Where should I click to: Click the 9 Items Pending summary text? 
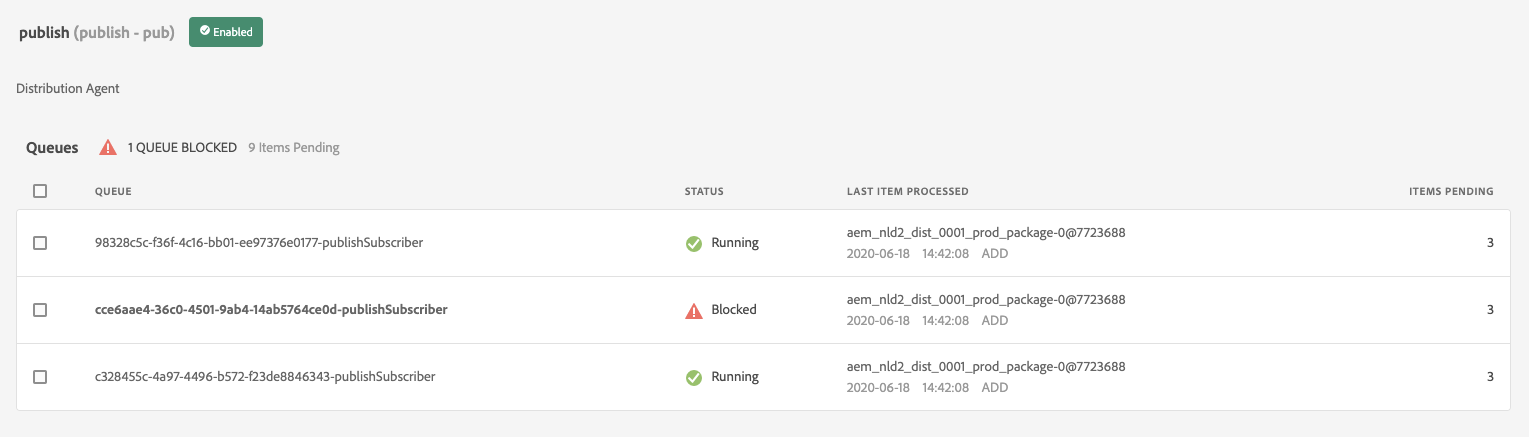[294, 148]
